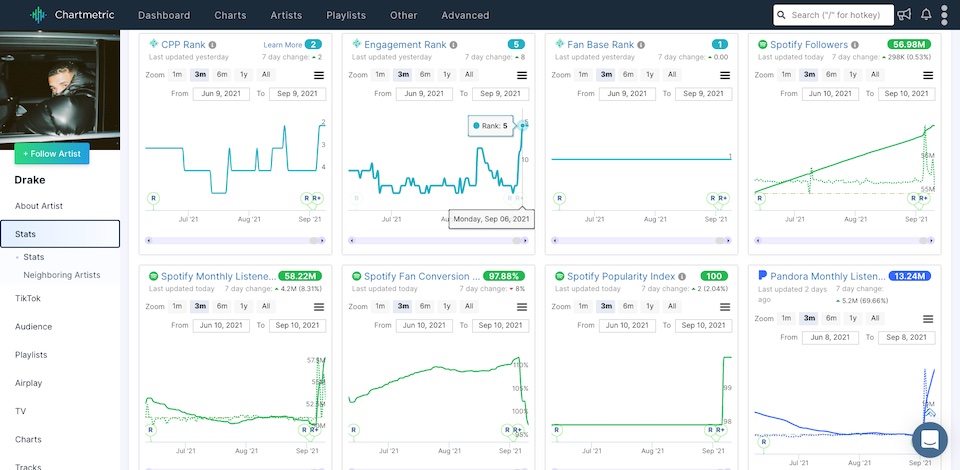The image size is (960, 470).
Task: Click info icon next to Spotify Followers
Action: (856, 45)
